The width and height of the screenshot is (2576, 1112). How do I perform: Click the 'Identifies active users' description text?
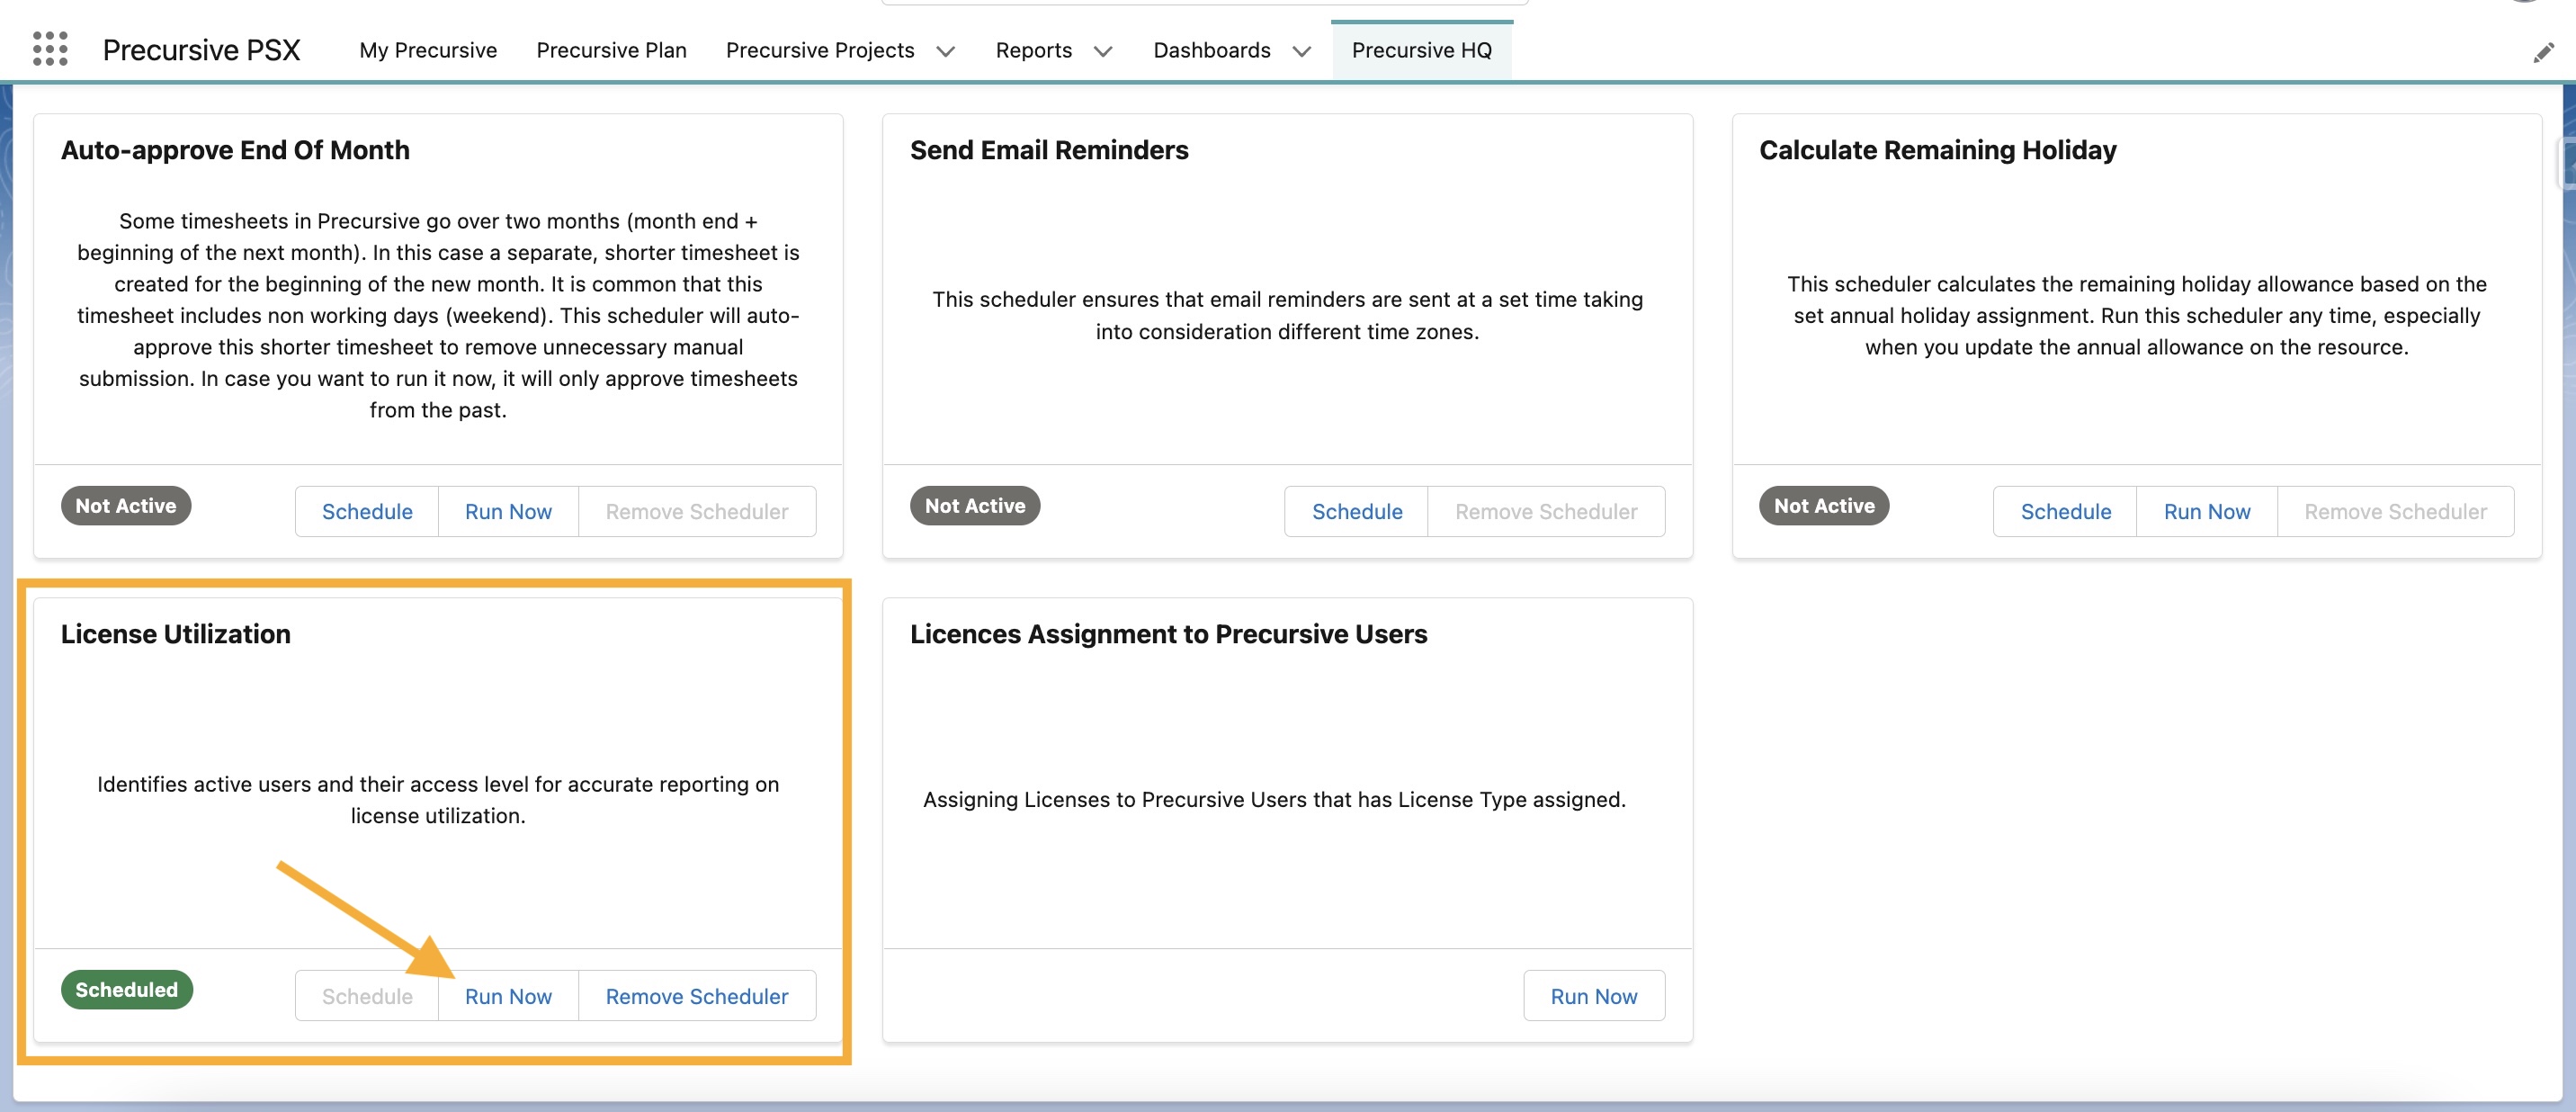coord(438,800)
